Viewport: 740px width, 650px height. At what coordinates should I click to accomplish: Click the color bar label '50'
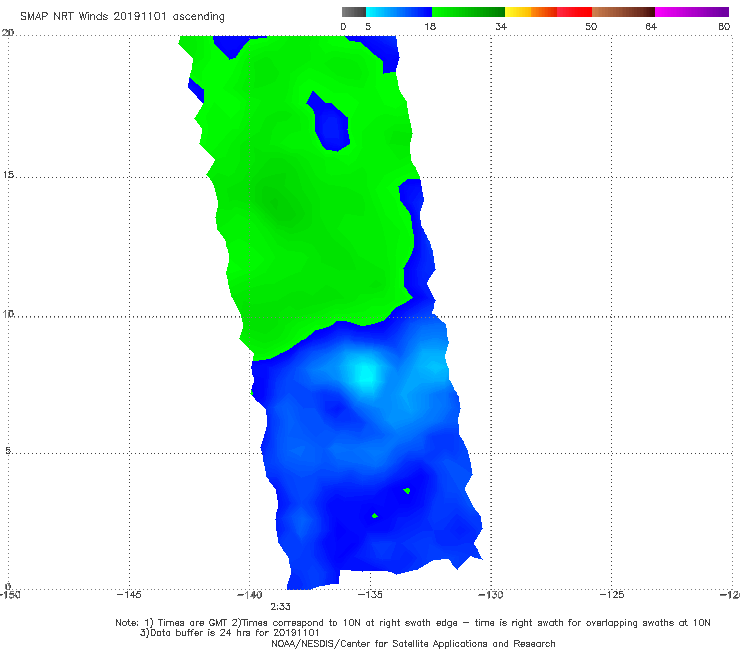(x=591, y=26)
